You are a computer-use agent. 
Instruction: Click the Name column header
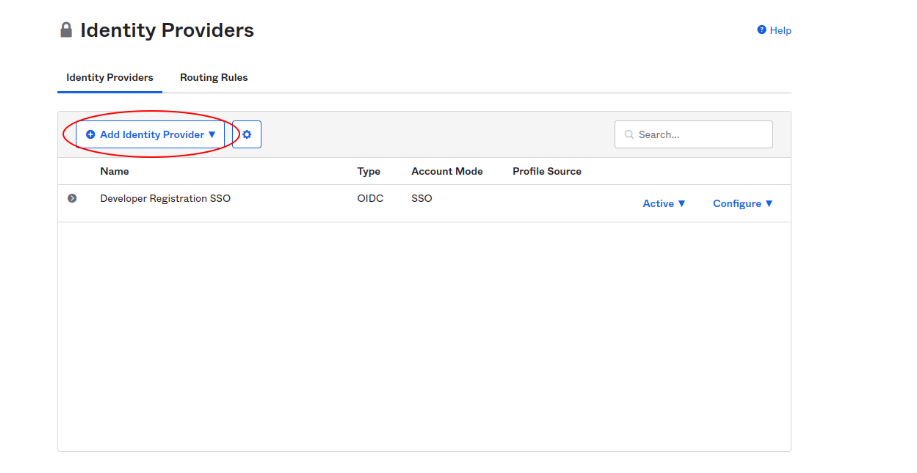(x=114, y=172)
